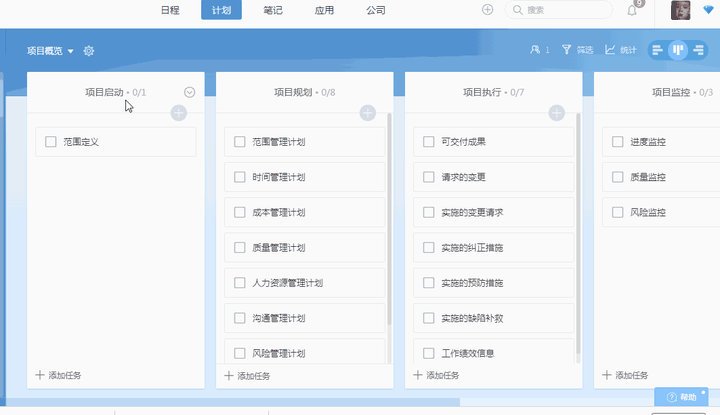Click 添加任务 under 项目启动 column
The image size is (720, 415).
pyautogui.click(x=58, y=375)
